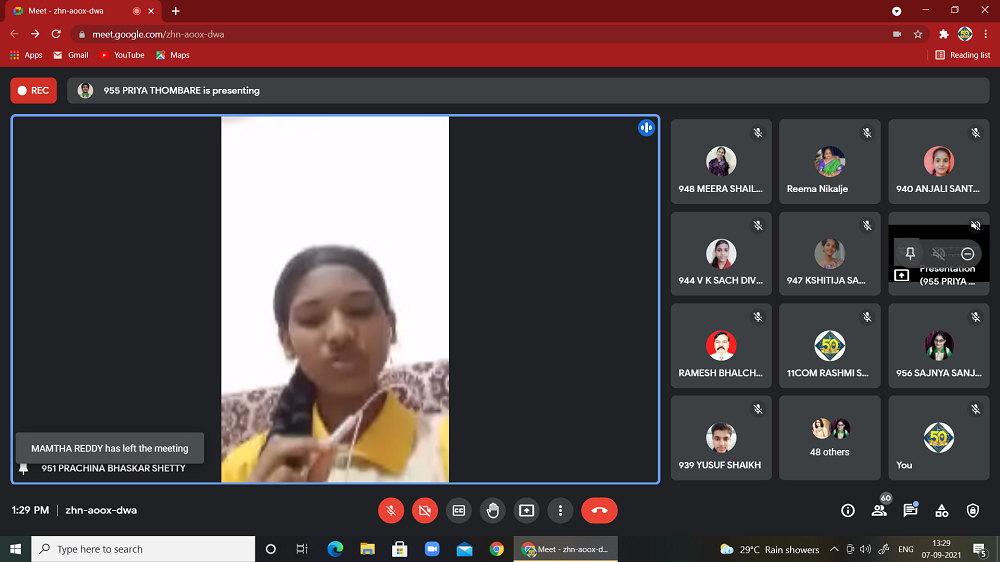This screenshot has height=562, width=1000.
Task: Open the Activities panel
Action: 942,510
